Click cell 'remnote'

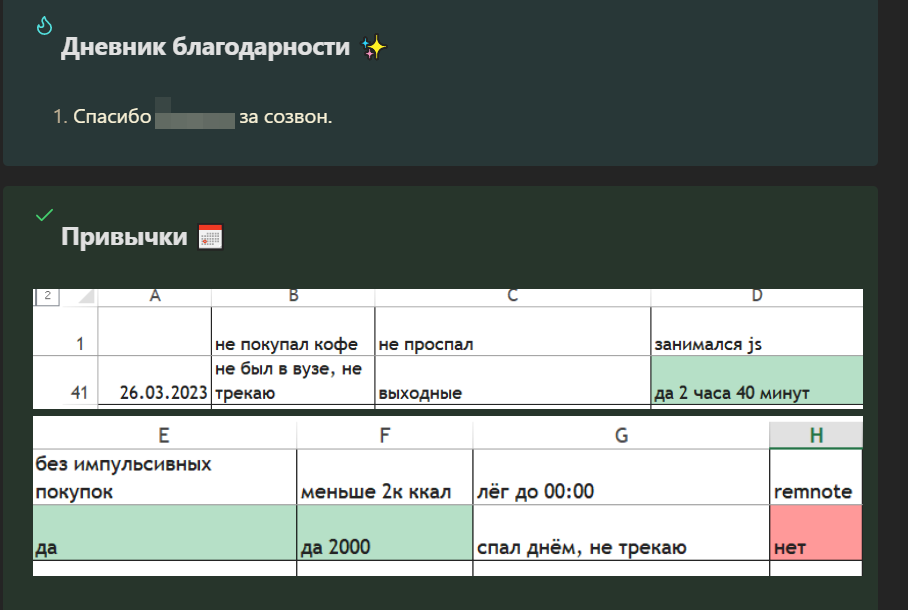tap(816, 477)
